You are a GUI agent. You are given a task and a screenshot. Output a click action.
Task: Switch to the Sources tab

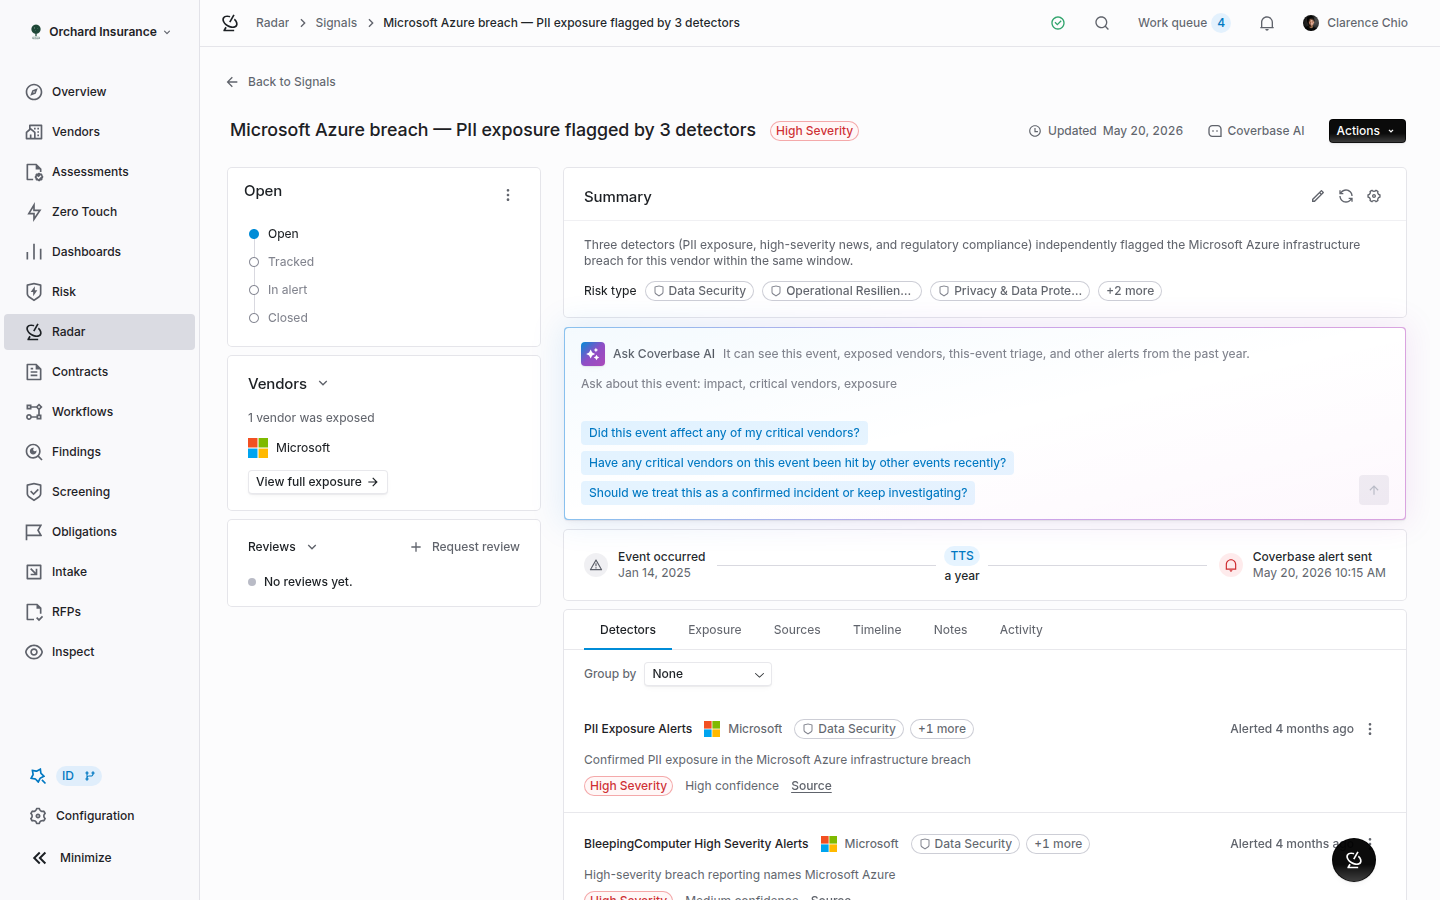point(797,630)
